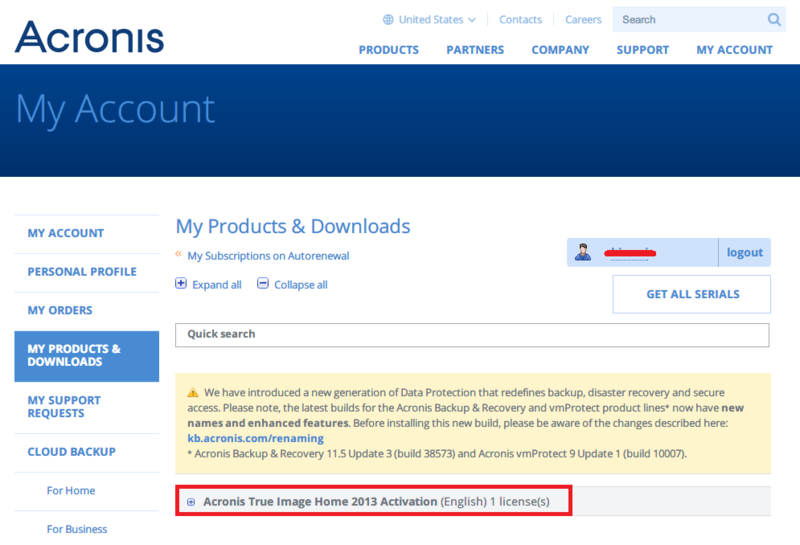The image size is (800, 545).
Task: Click the Contacts link
Action: tap(520, 19)
